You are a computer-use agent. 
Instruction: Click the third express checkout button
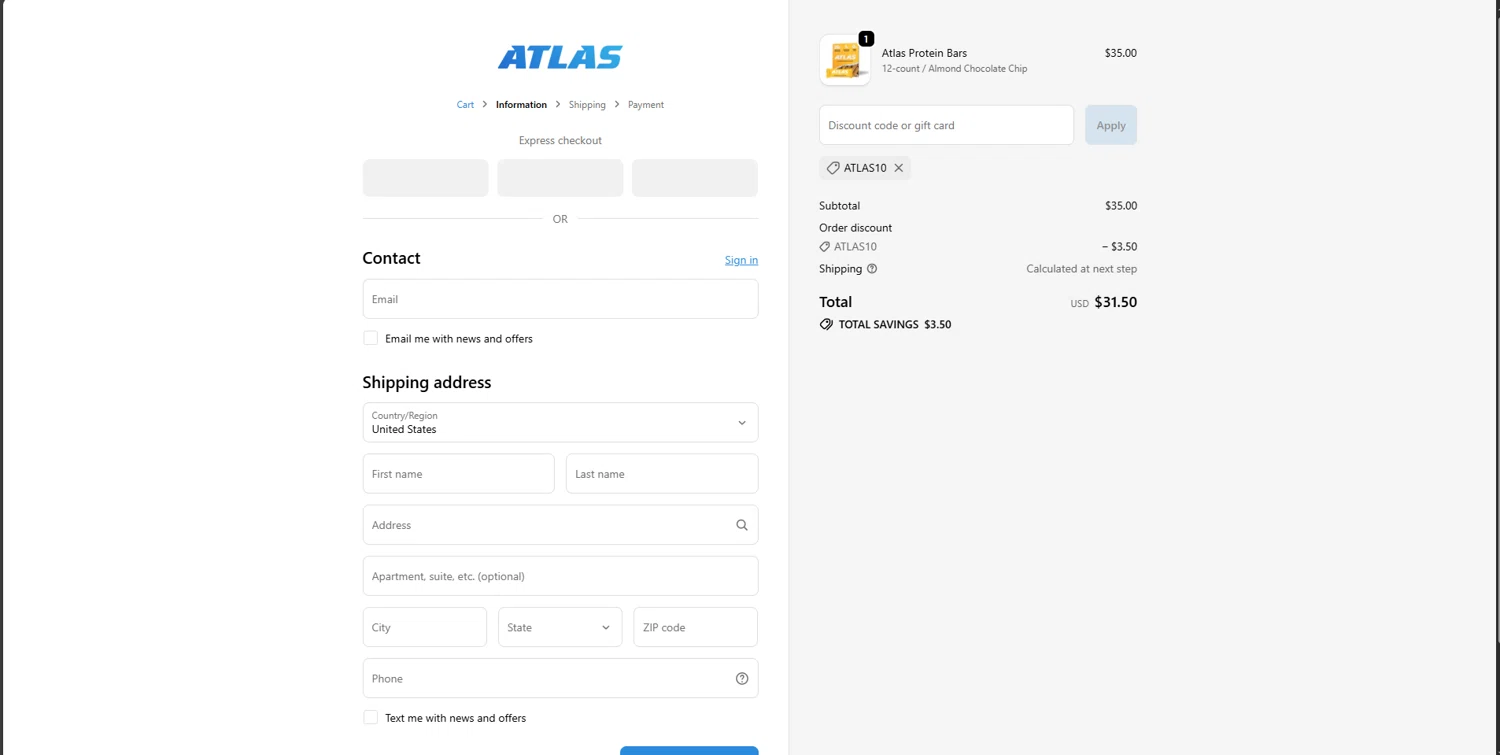[x=695, y=178]
